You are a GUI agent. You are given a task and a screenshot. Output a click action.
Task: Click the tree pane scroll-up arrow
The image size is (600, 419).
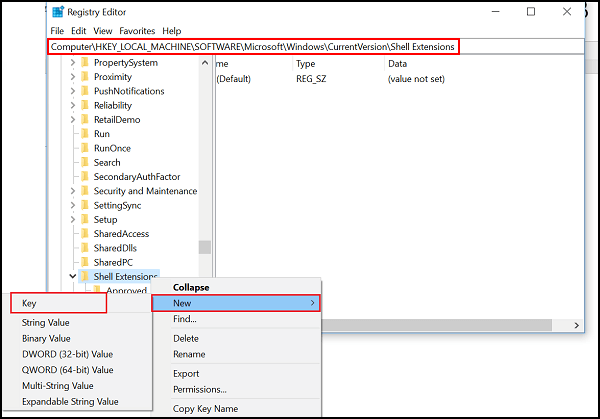click(205, 62)
